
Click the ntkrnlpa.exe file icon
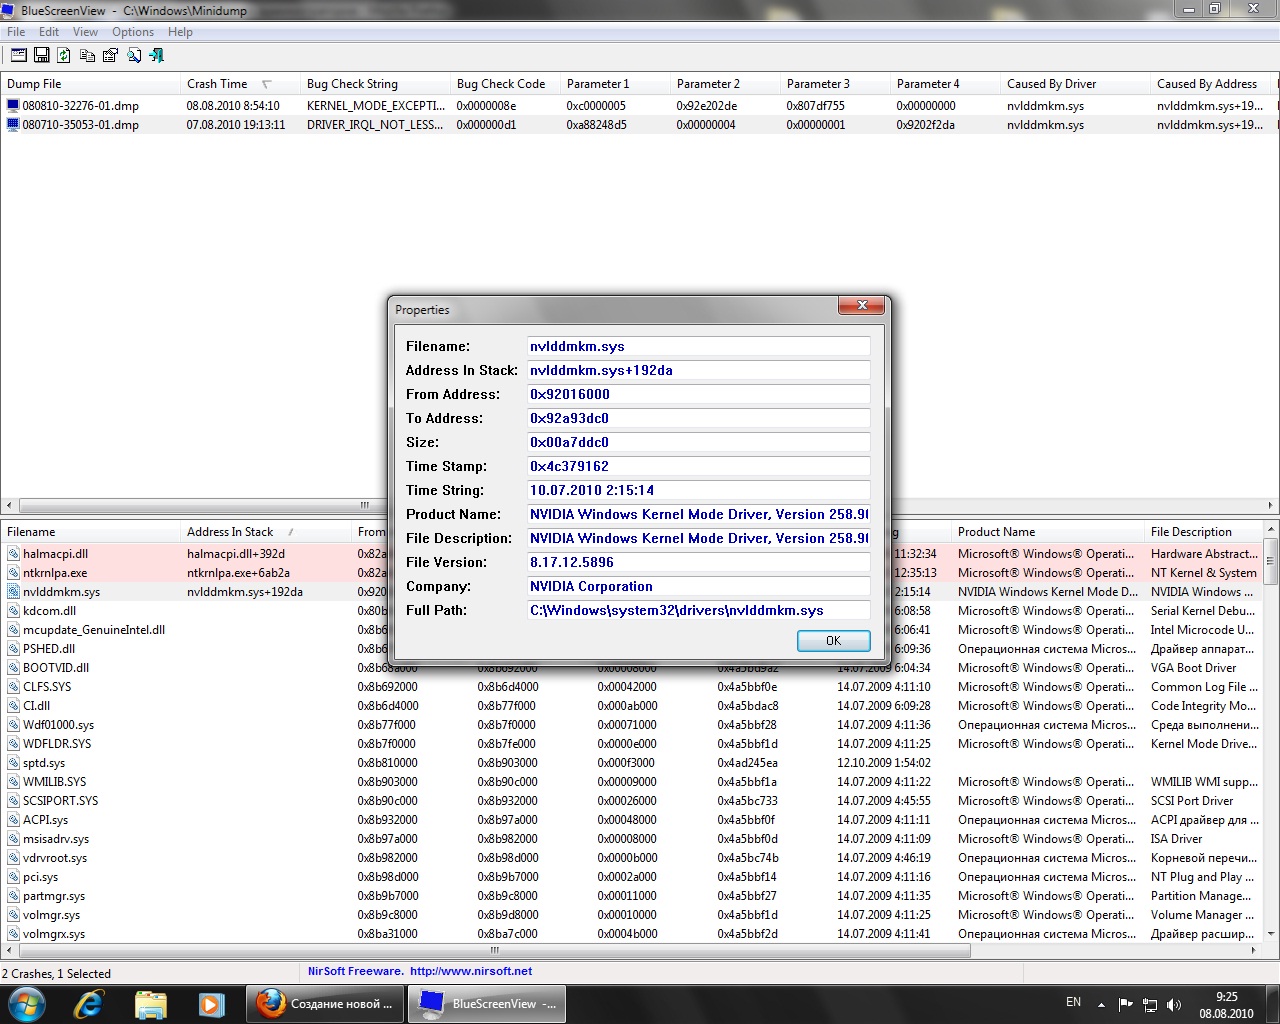(x=14, y=573)
